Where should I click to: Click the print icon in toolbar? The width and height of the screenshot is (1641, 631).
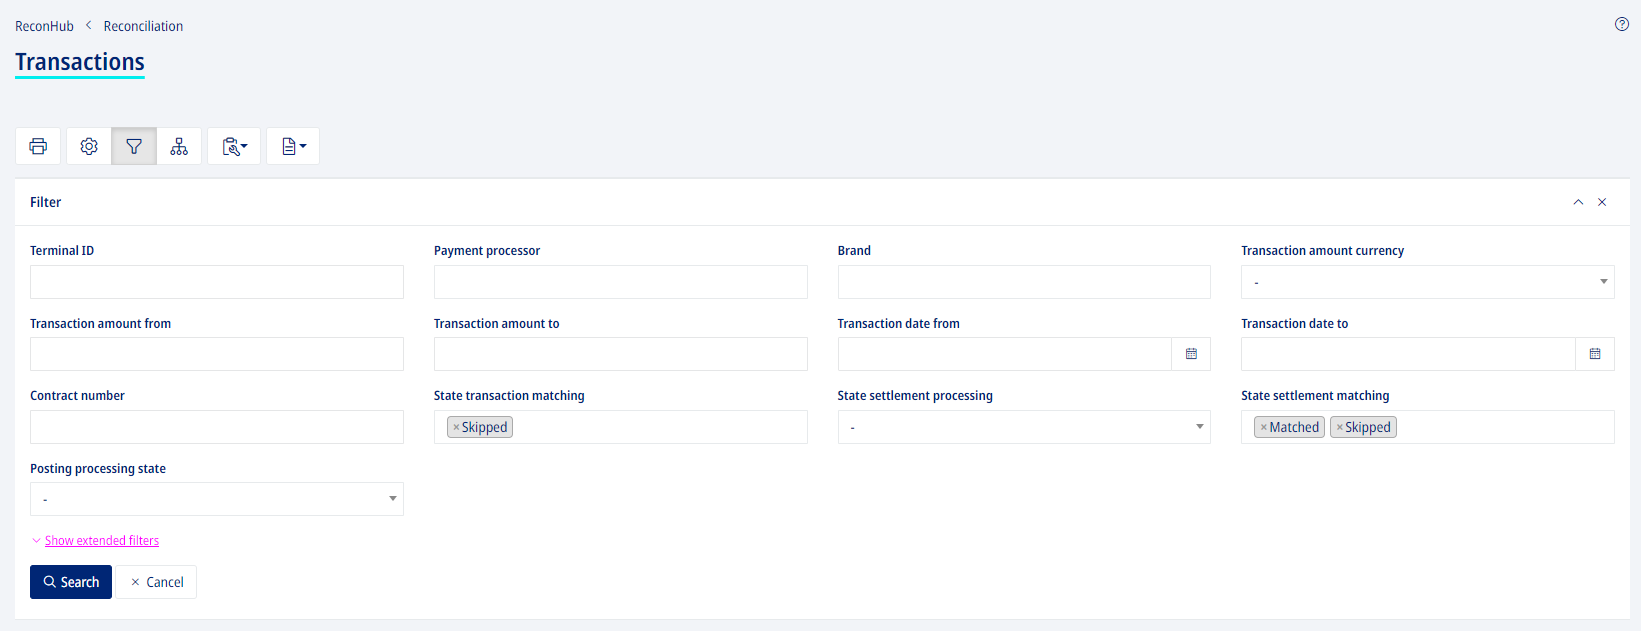[38, 146]
